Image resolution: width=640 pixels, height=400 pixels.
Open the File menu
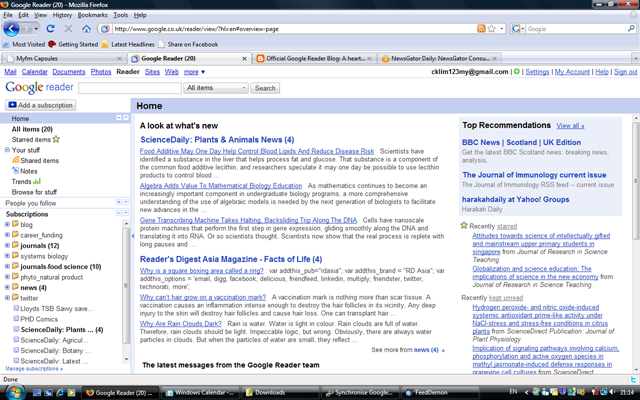[x=8, y=15]
